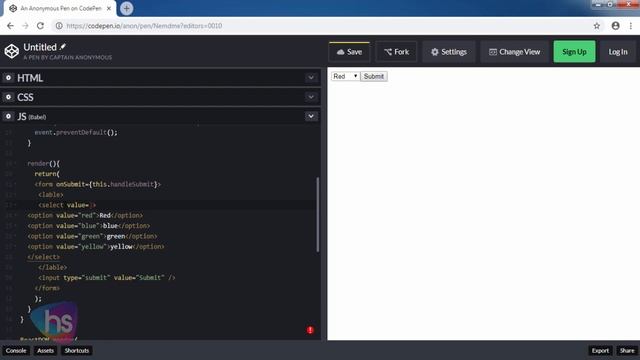The height and width of the screenshot is (360, 640).
Task: Open a new browser tab
Action: pyautogui.click(x=127, y=8)
